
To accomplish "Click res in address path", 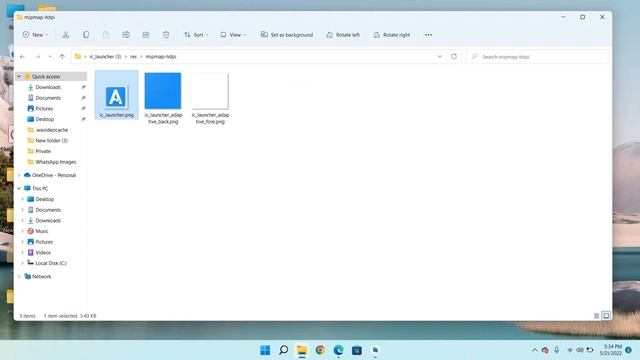I will coord(133,57).
